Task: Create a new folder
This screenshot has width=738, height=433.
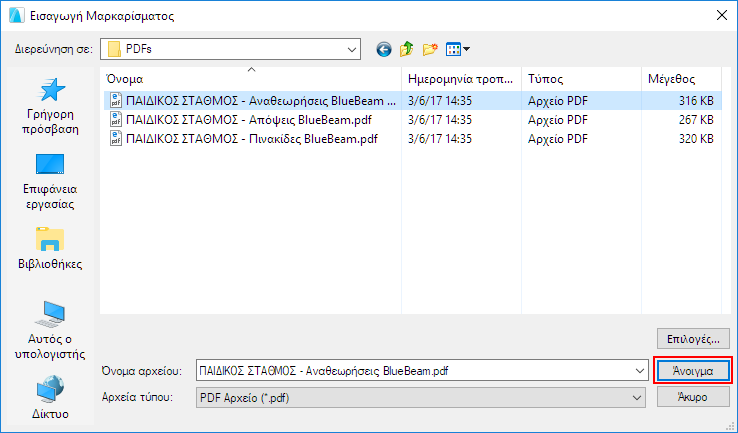Action: [431, 49]
